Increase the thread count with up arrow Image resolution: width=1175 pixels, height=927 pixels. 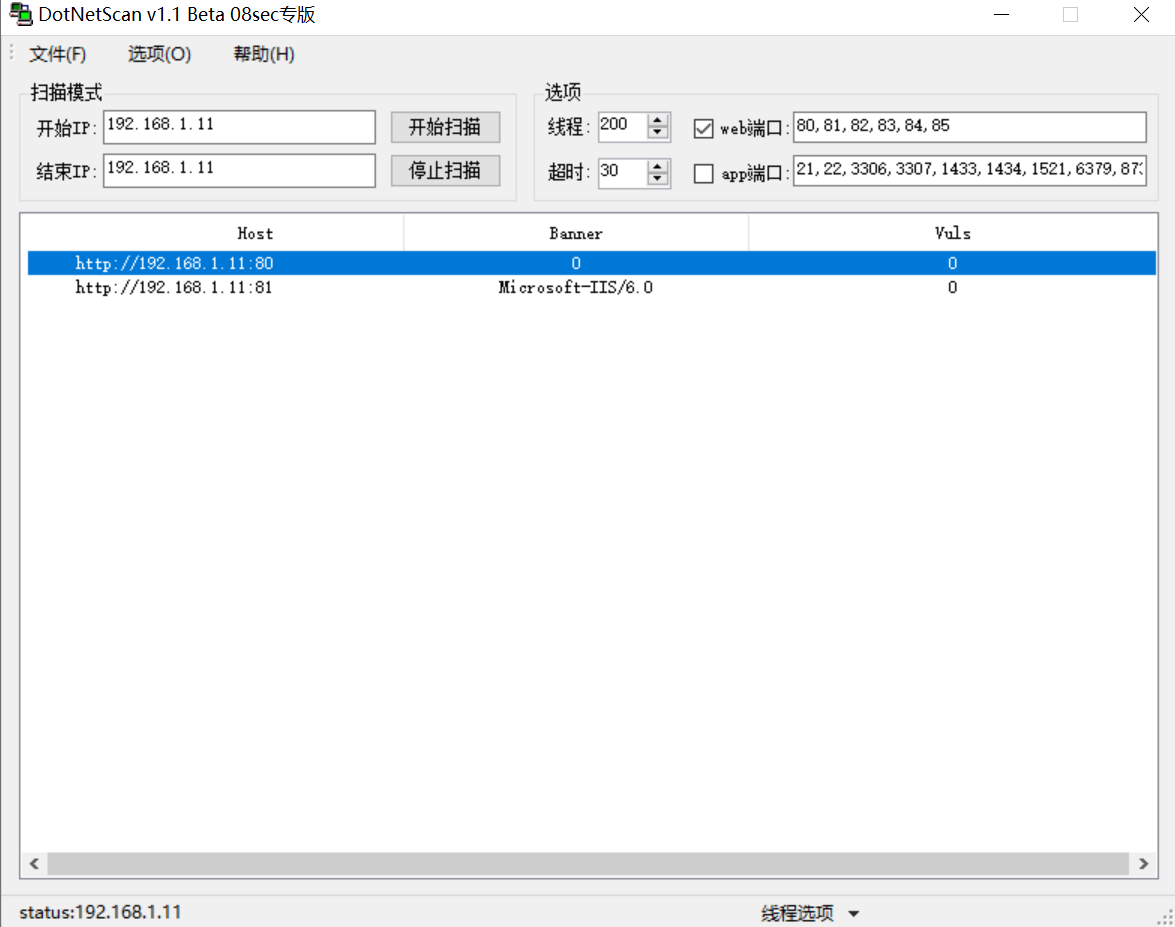(657, 121)
